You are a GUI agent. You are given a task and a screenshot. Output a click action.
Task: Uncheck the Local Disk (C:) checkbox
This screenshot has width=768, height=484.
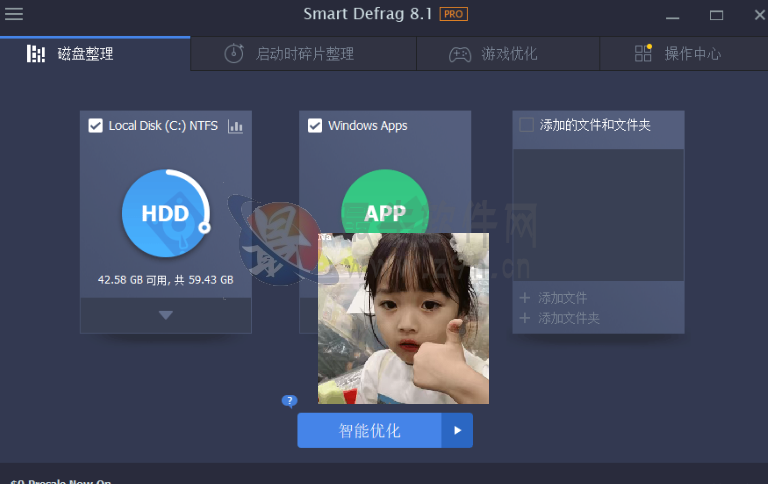(96, 126)
